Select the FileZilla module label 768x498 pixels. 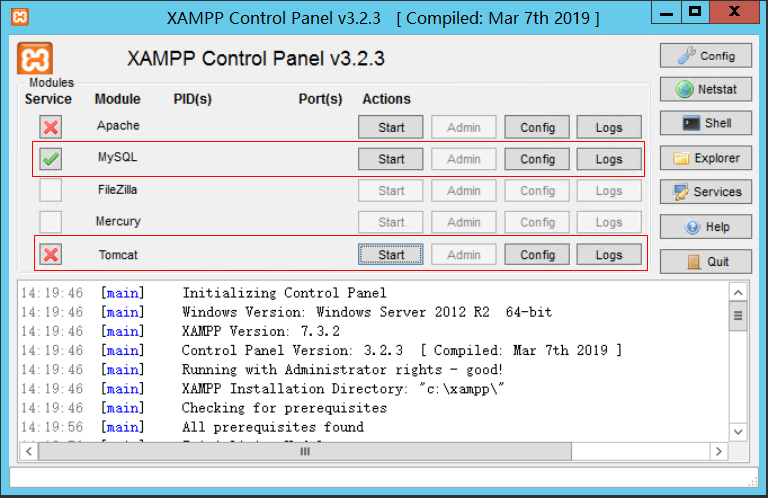click(118, 190)
